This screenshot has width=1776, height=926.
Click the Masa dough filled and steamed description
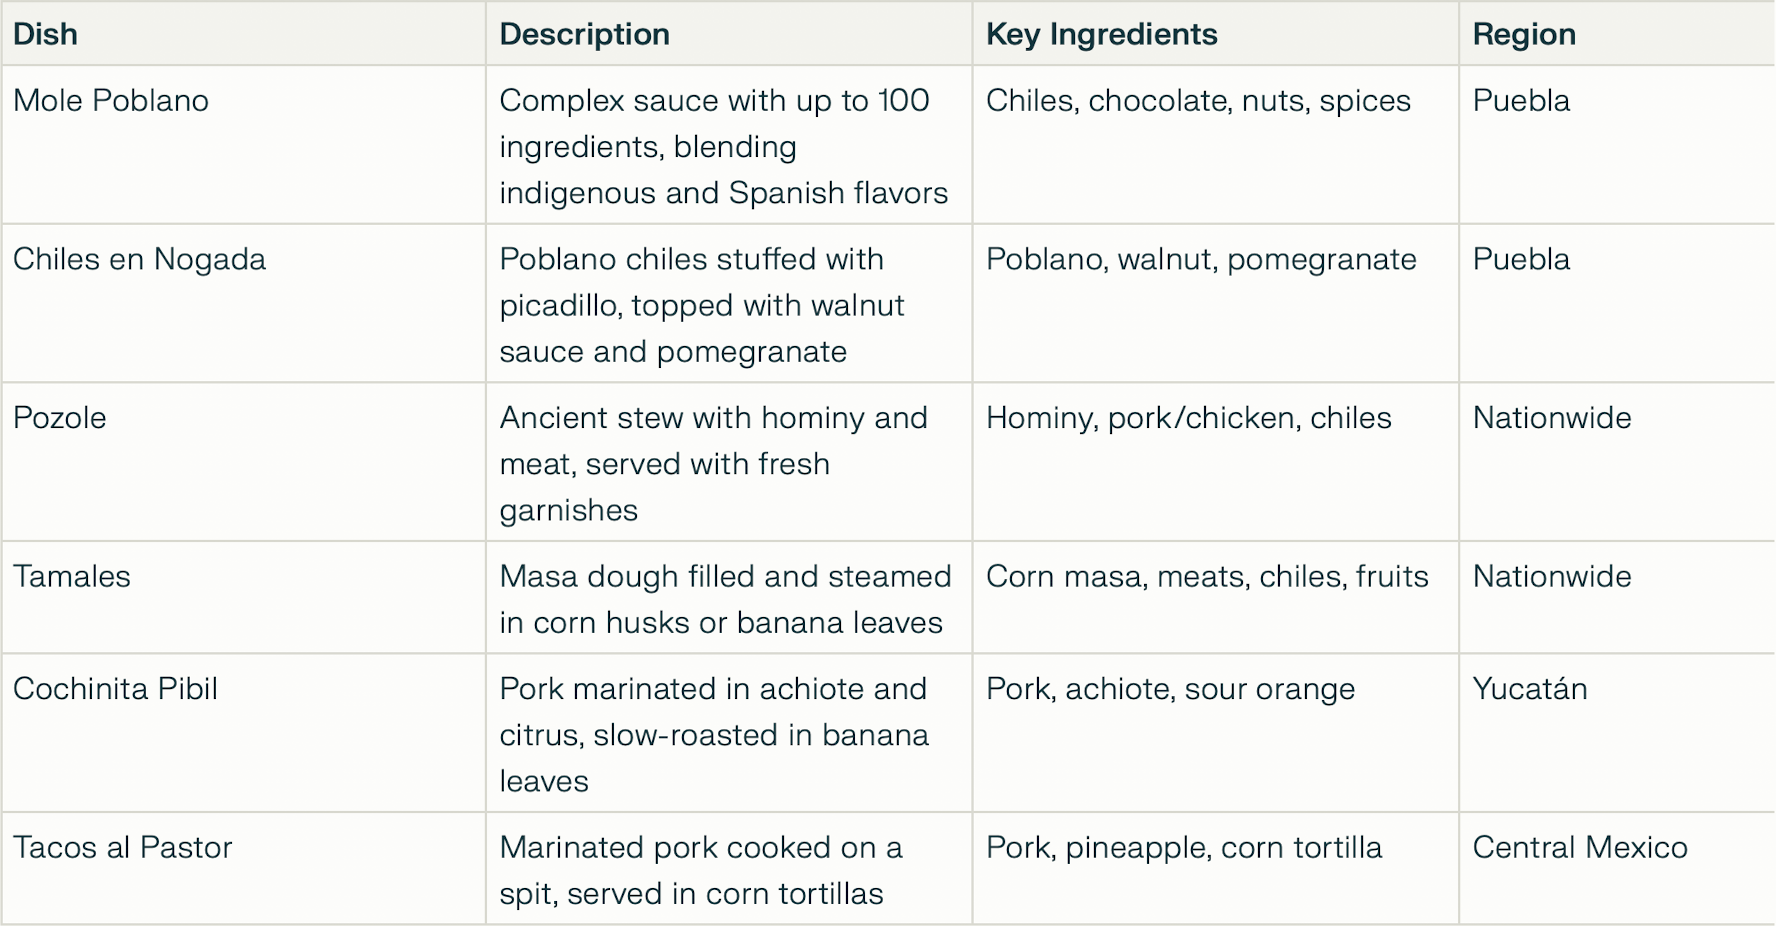click(x=729, y=598)
